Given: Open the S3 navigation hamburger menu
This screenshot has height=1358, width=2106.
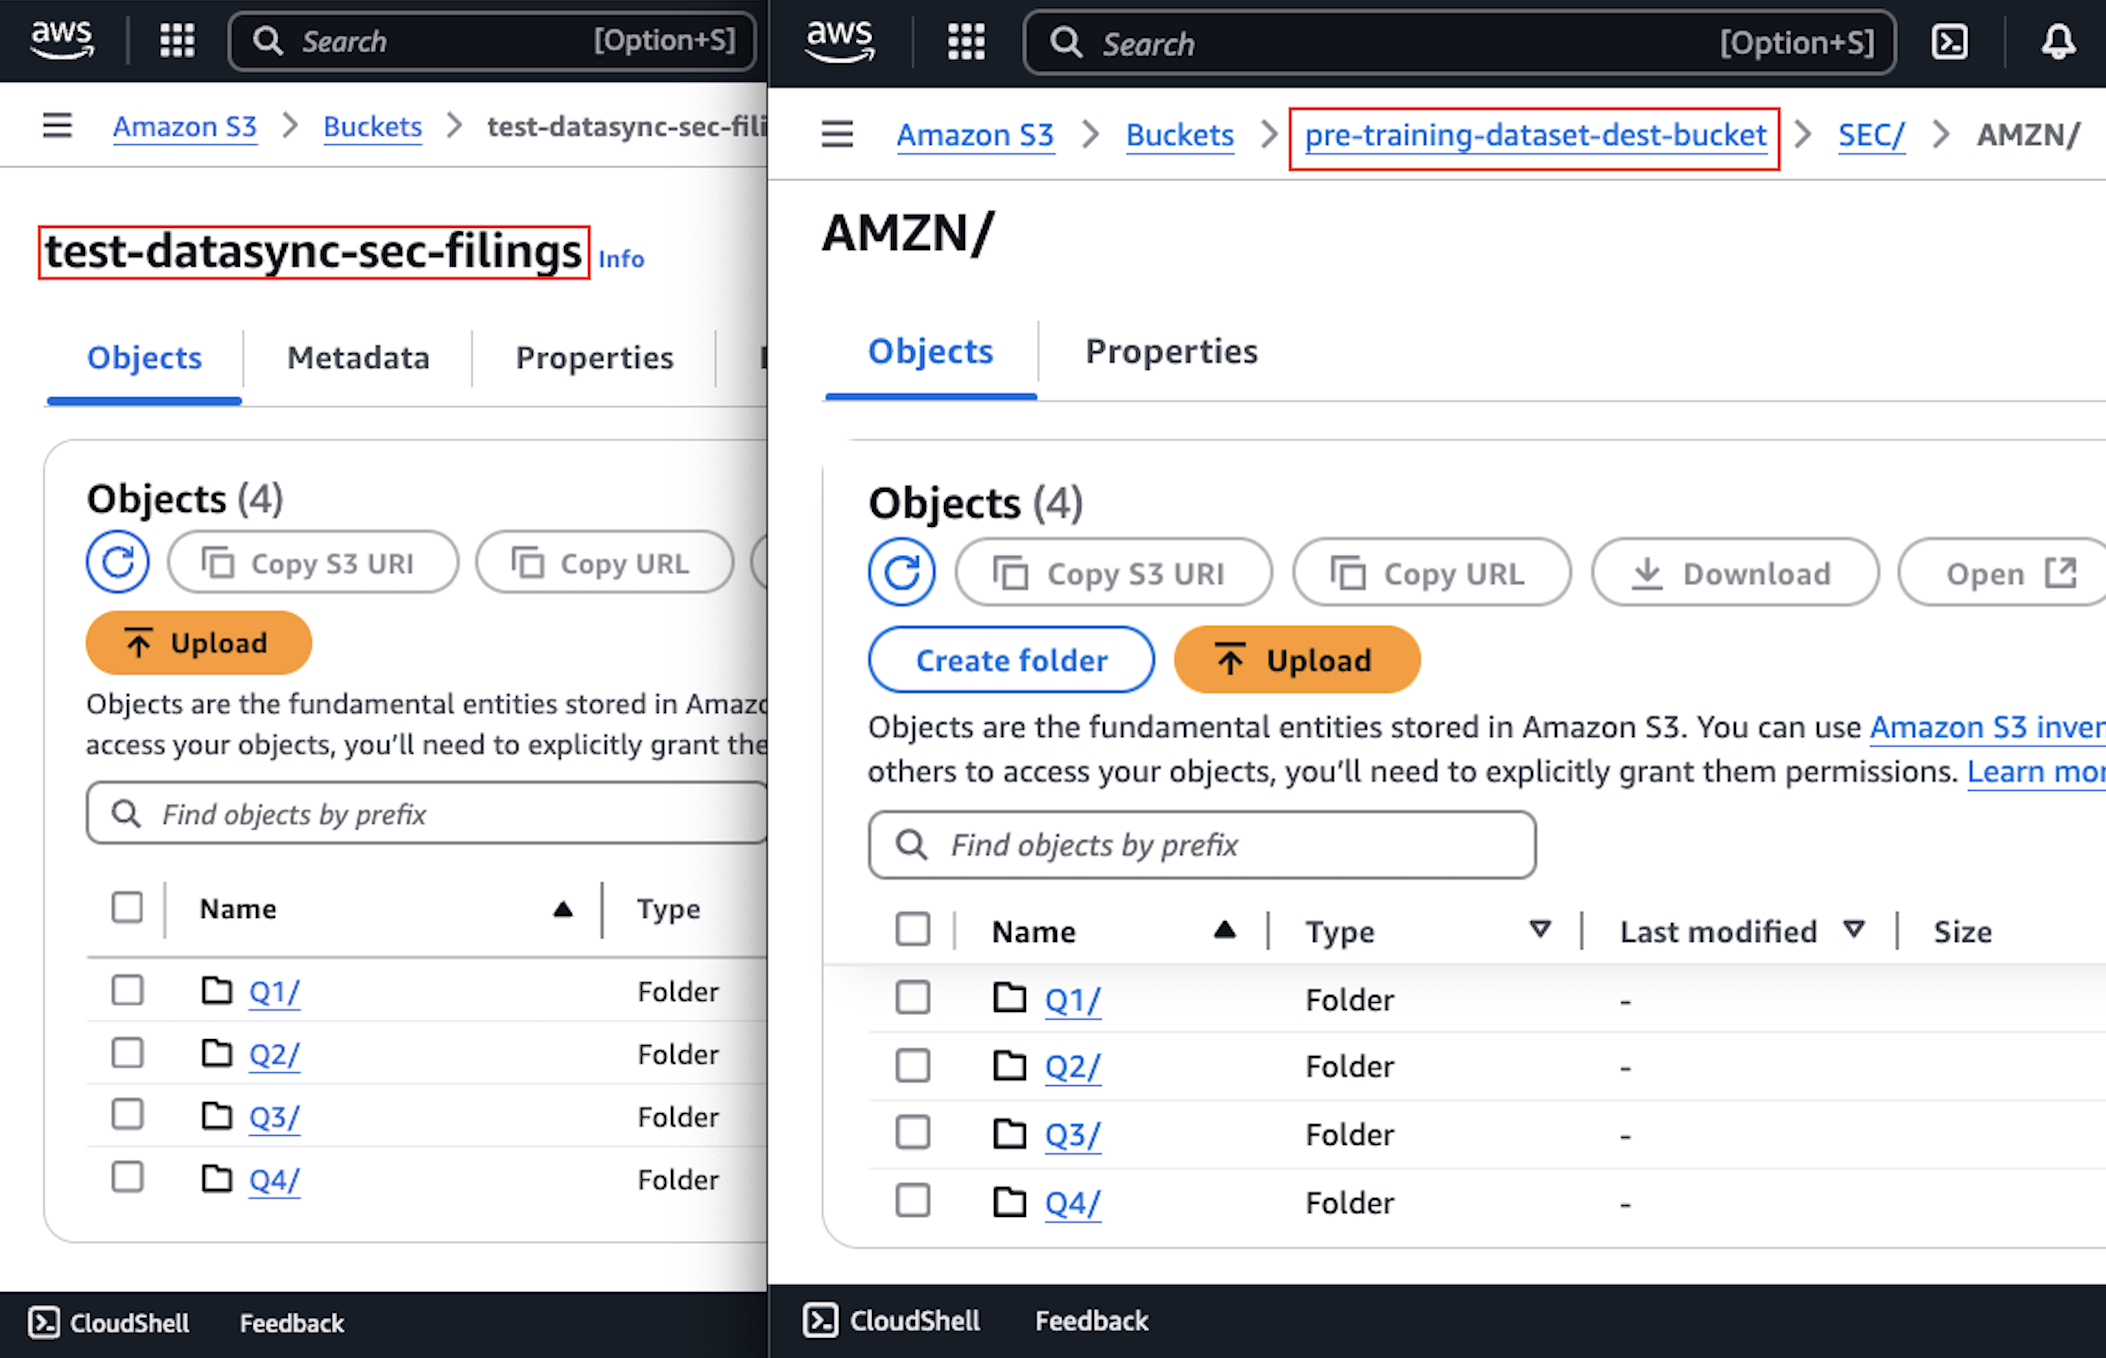Looking at the screenshot, I should 837,134.
